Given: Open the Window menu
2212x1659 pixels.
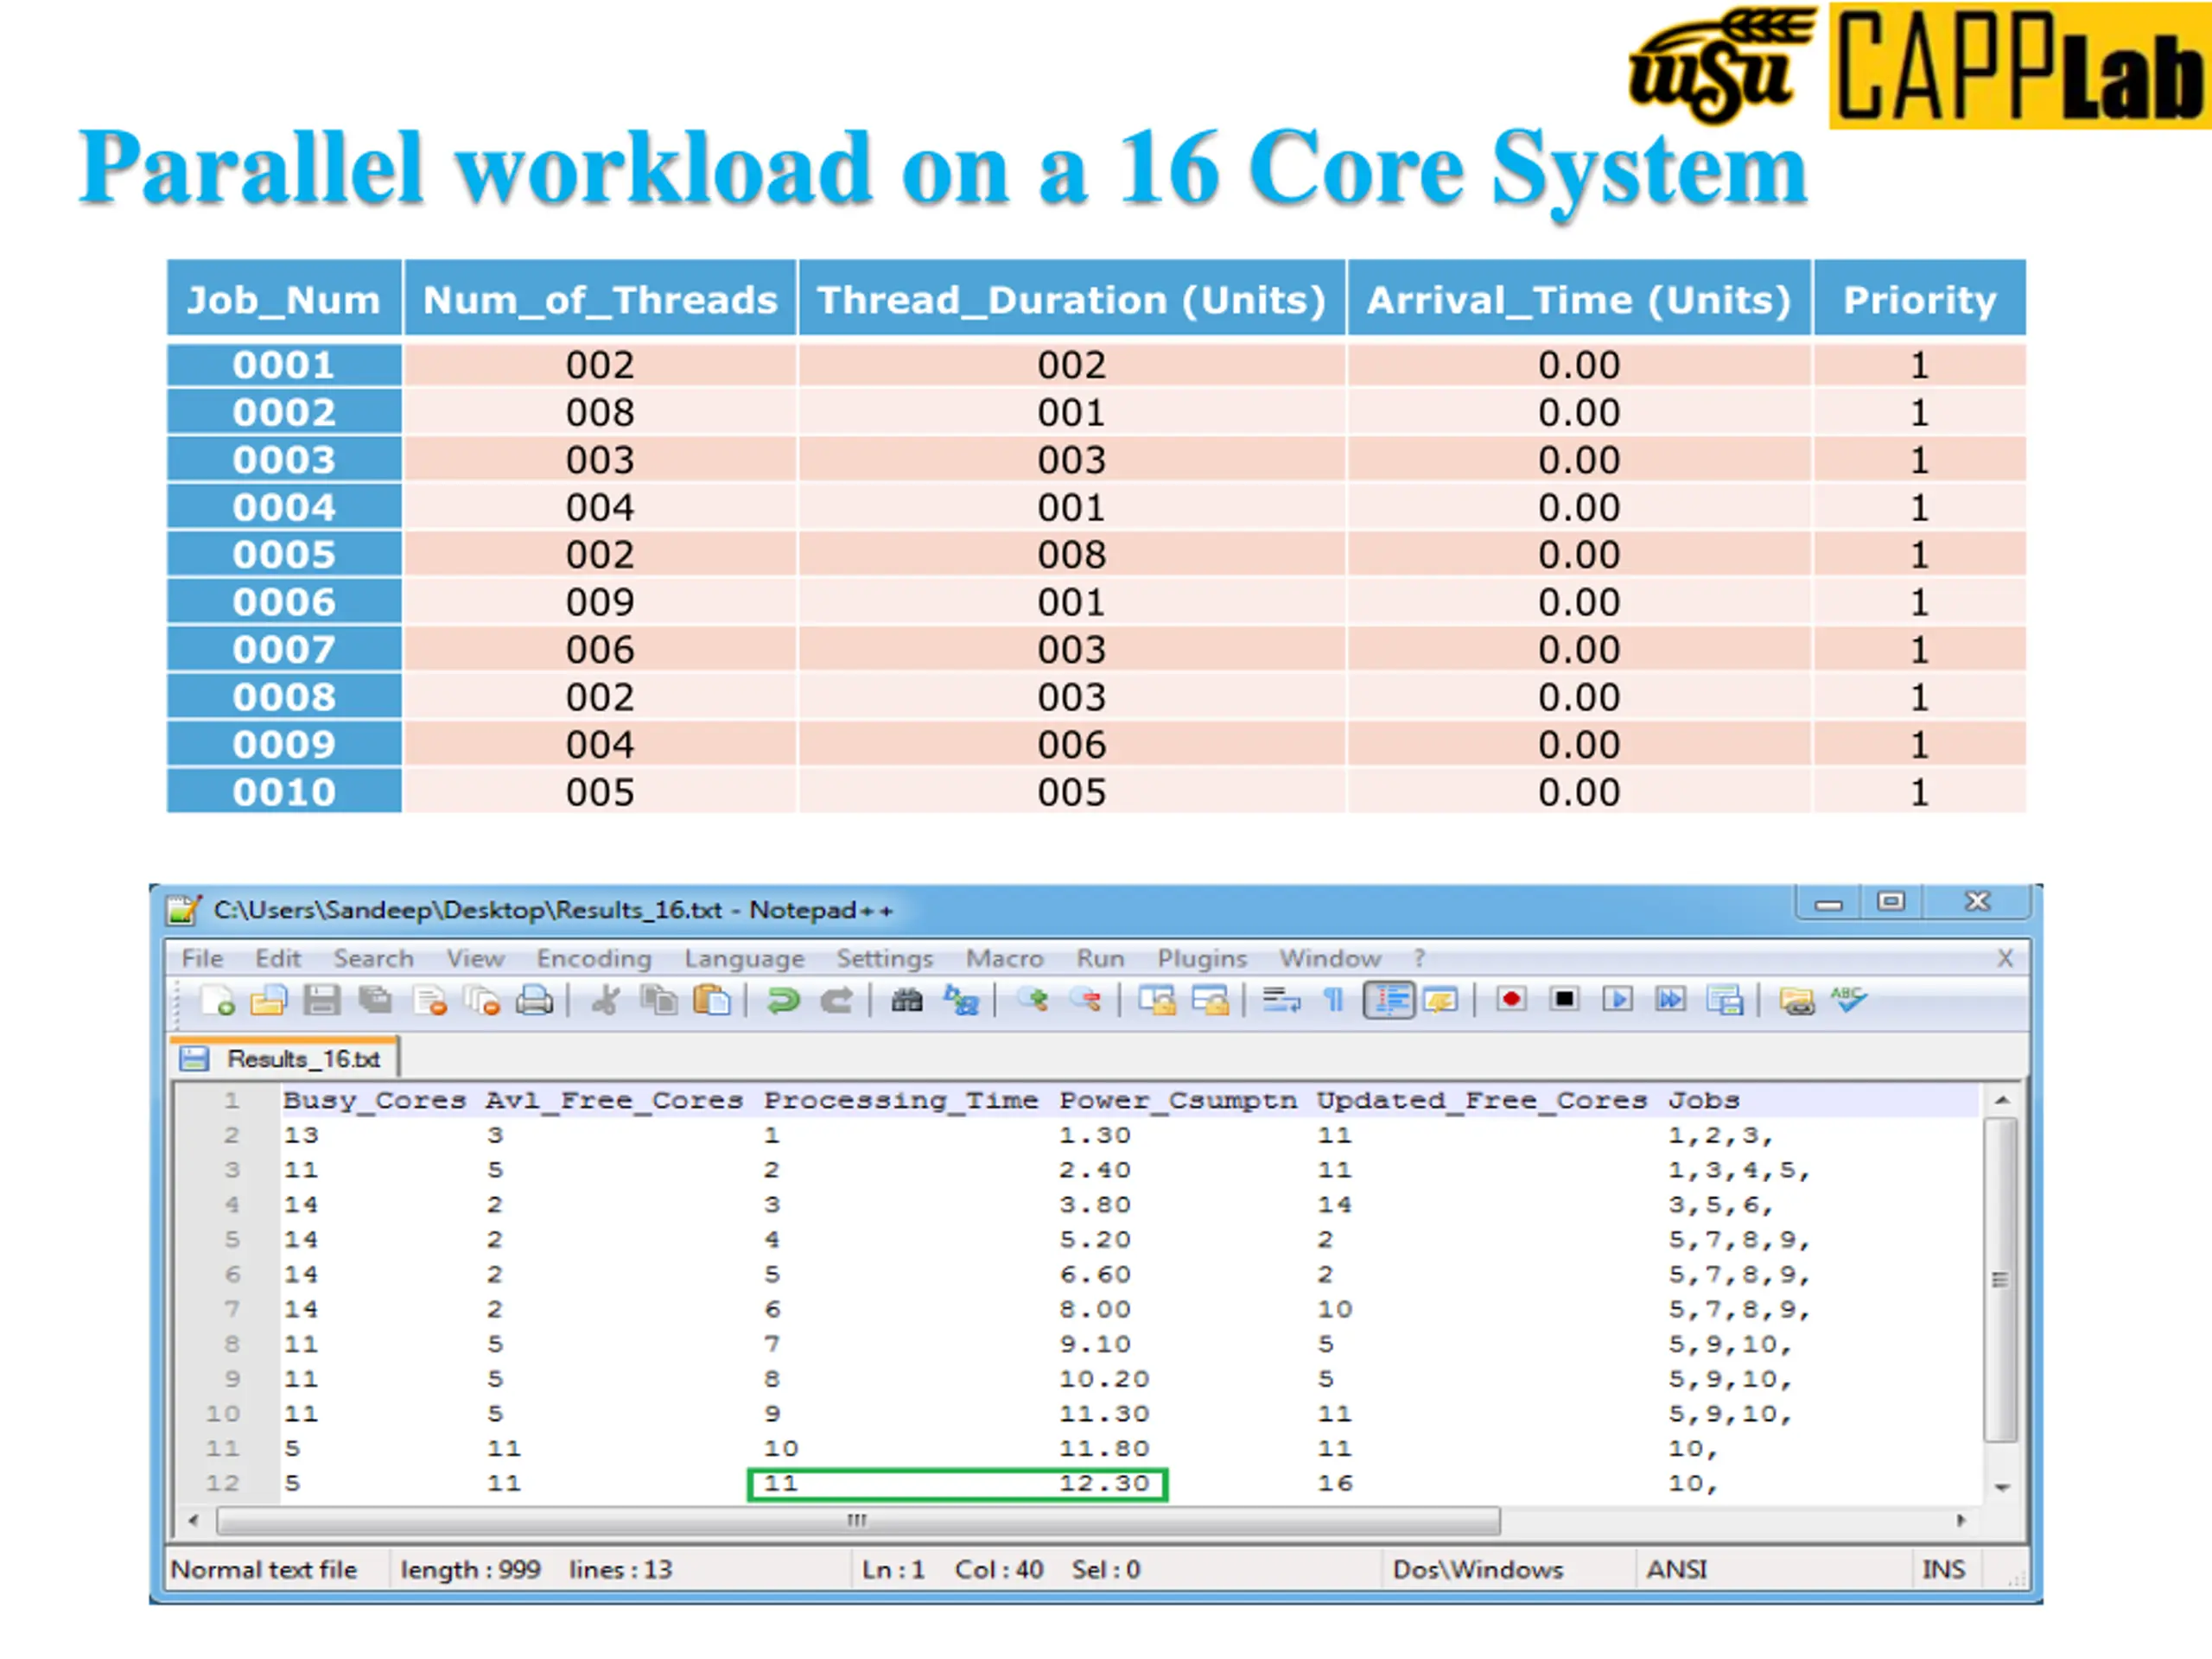Looking at the screenshot, I should tap(1330, 958).
